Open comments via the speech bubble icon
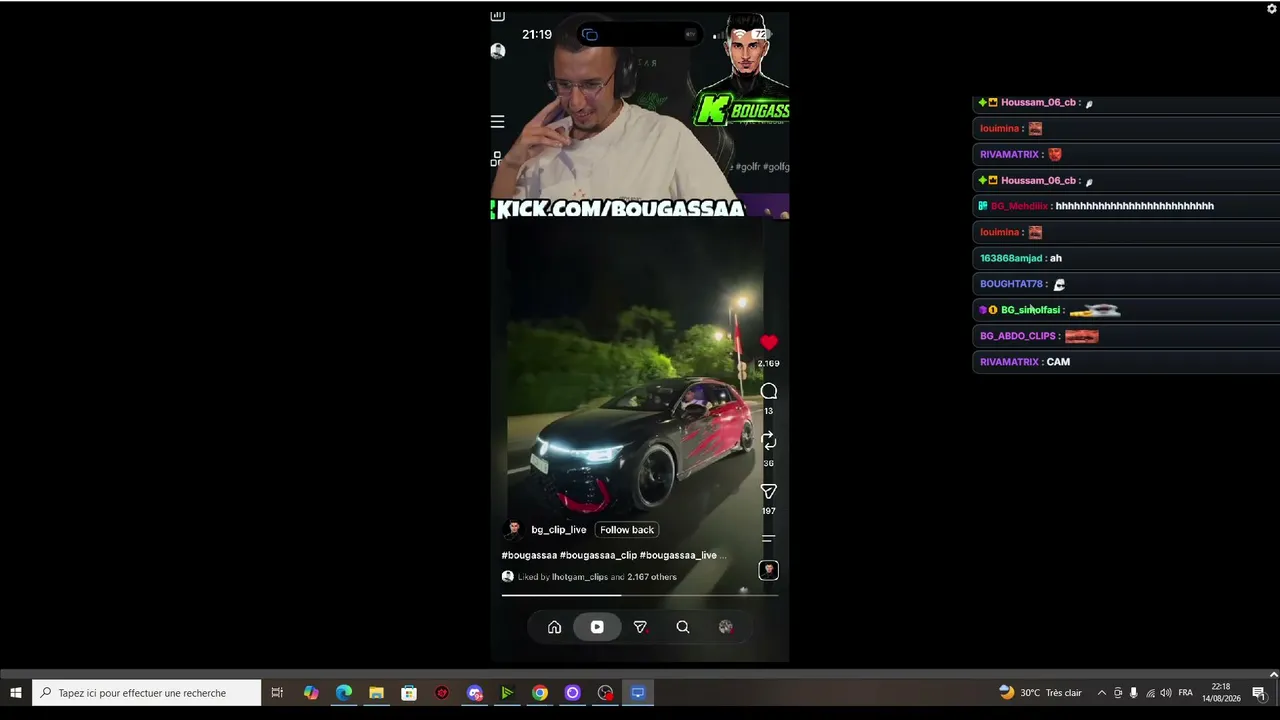The height and width of the screenshot is (720, 1280). tap(768, 391)
